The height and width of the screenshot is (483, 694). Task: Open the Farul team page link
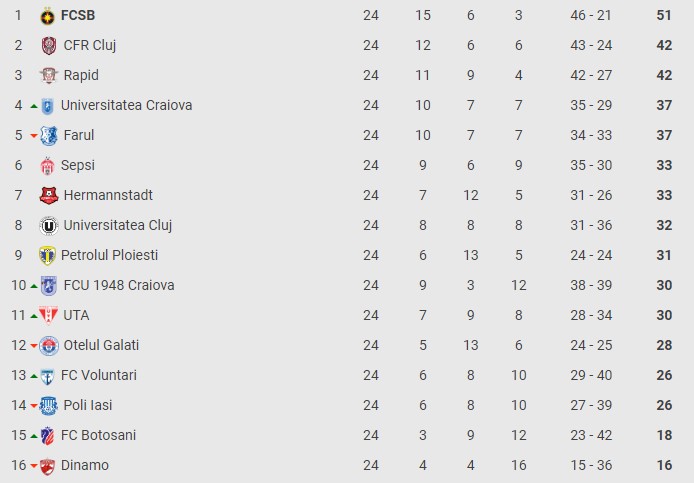(x=79, y=135)
